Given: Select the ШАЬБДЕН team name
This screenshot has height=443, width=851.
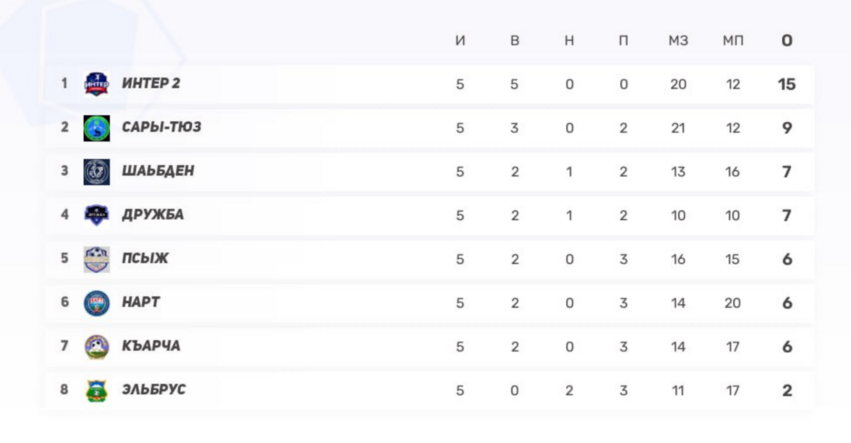Looking at the screenshot, I should click(158, 171).
